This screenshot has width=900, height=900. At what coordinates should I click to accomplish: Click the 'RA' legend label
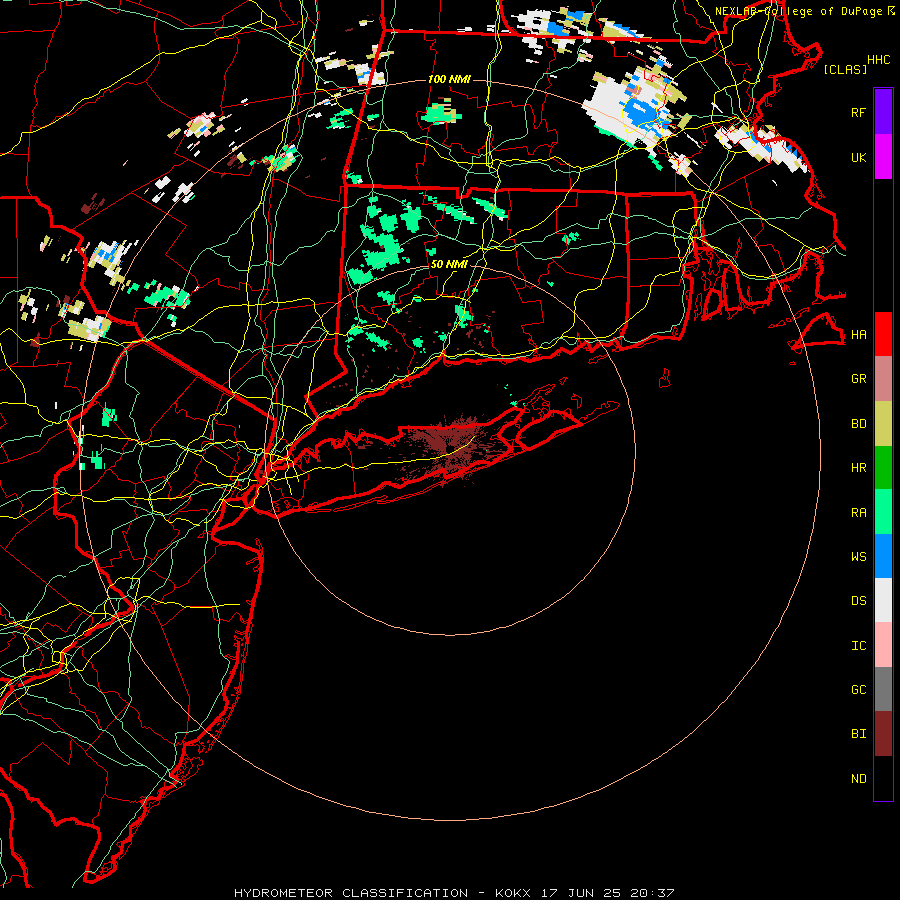point(858,513)
